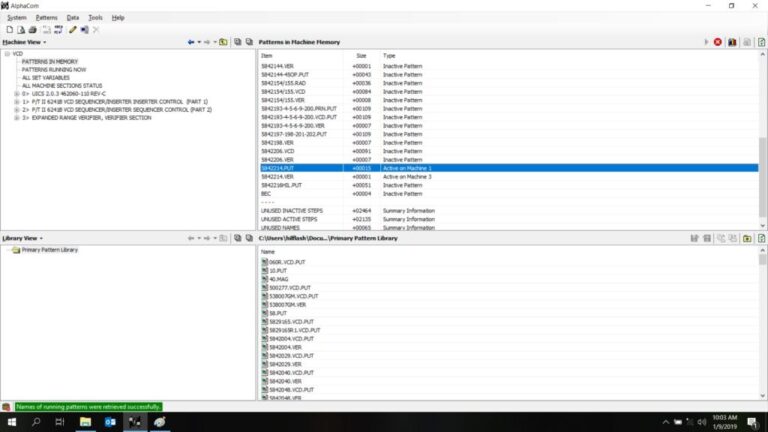Open the Tools menu
This screenshot has height=432, width=768.
click(x=96, y=18)
